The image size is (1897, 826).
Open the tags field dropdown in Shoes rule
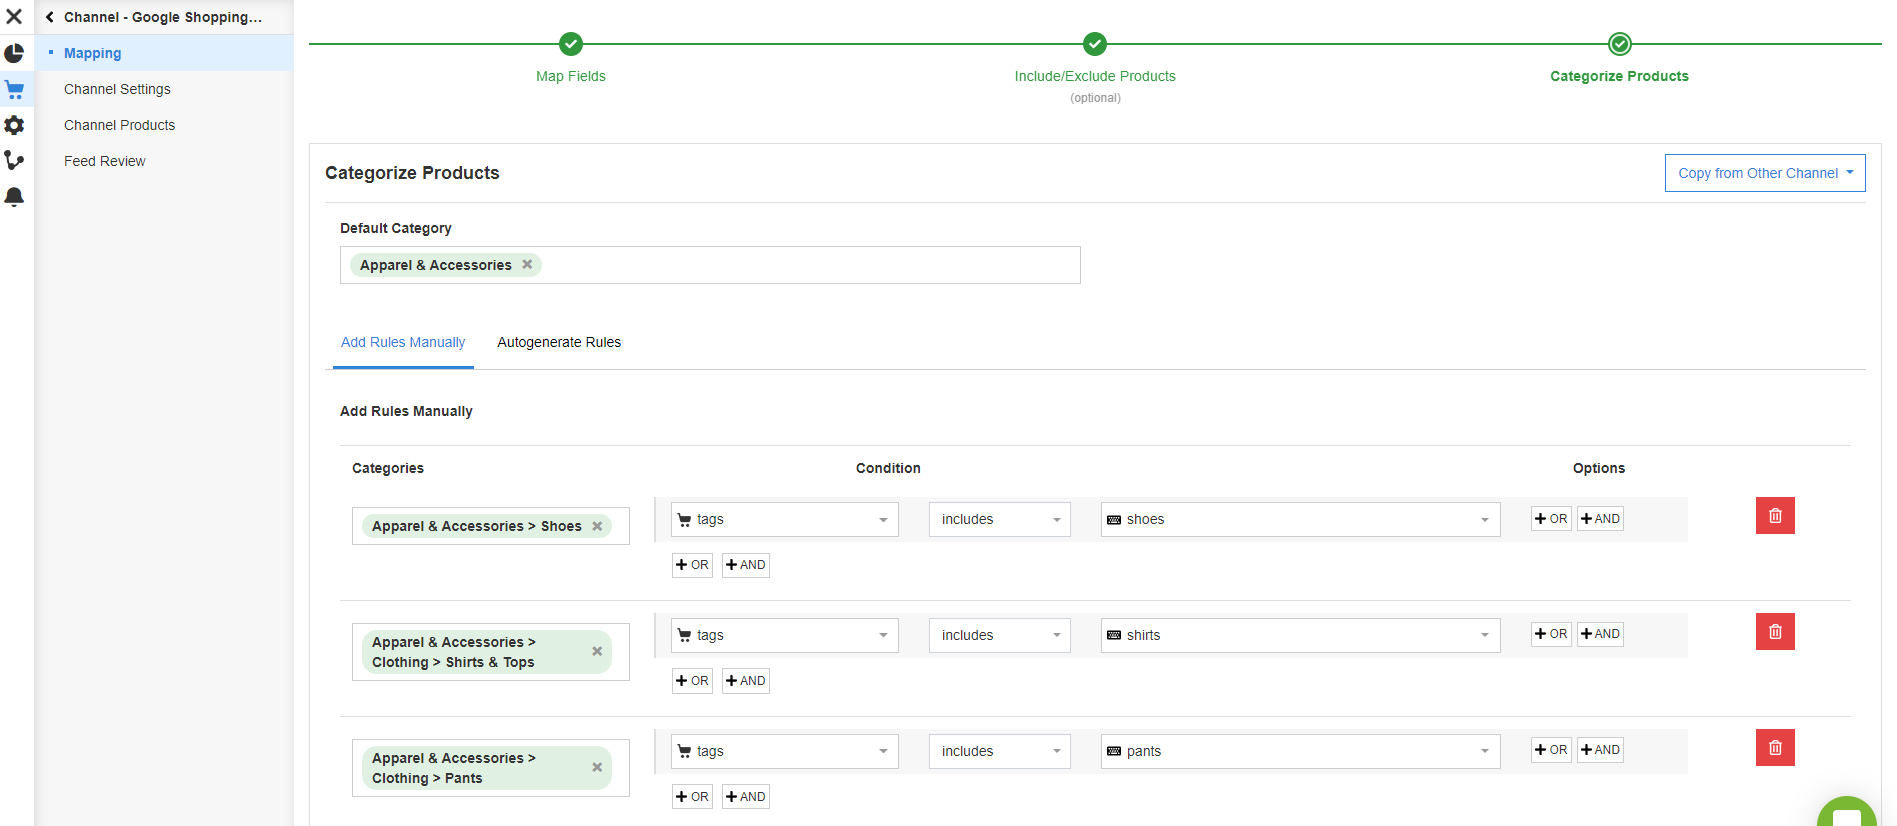[785, 519]
